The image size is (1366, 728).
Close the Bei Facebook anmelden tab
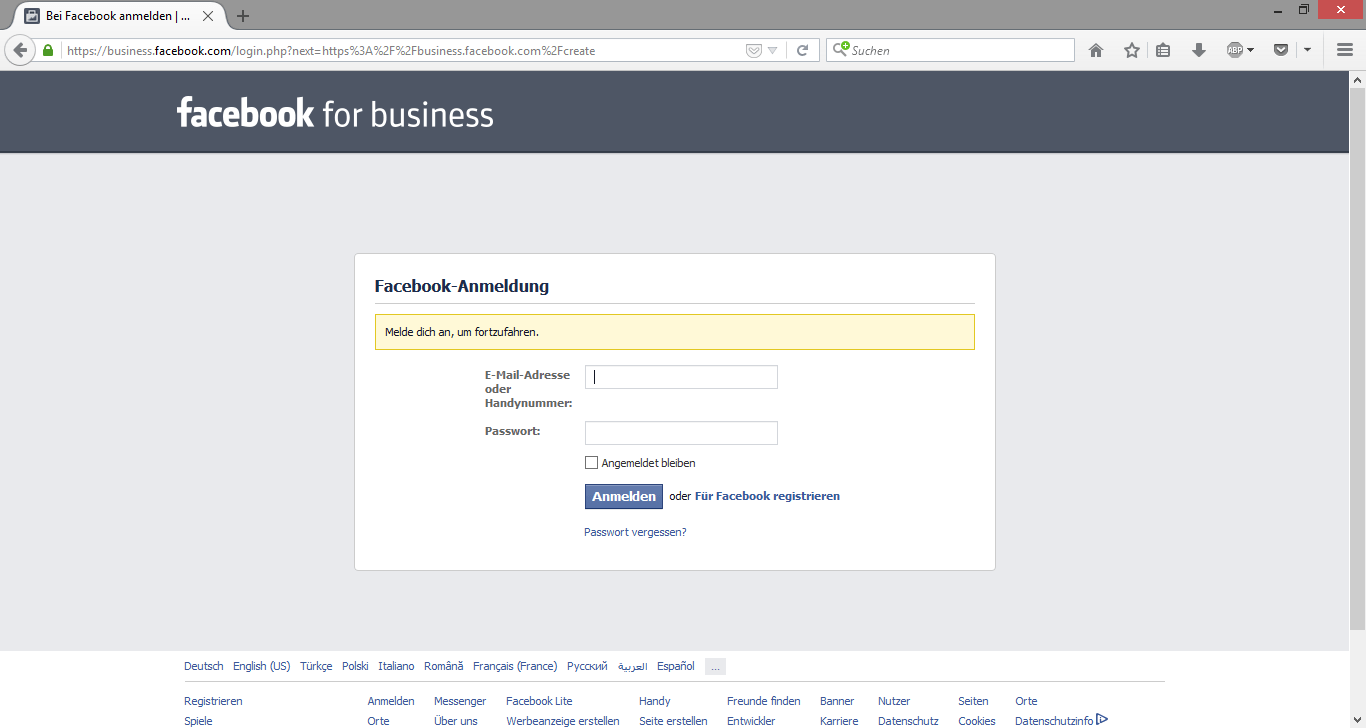[x=208, y=16]
